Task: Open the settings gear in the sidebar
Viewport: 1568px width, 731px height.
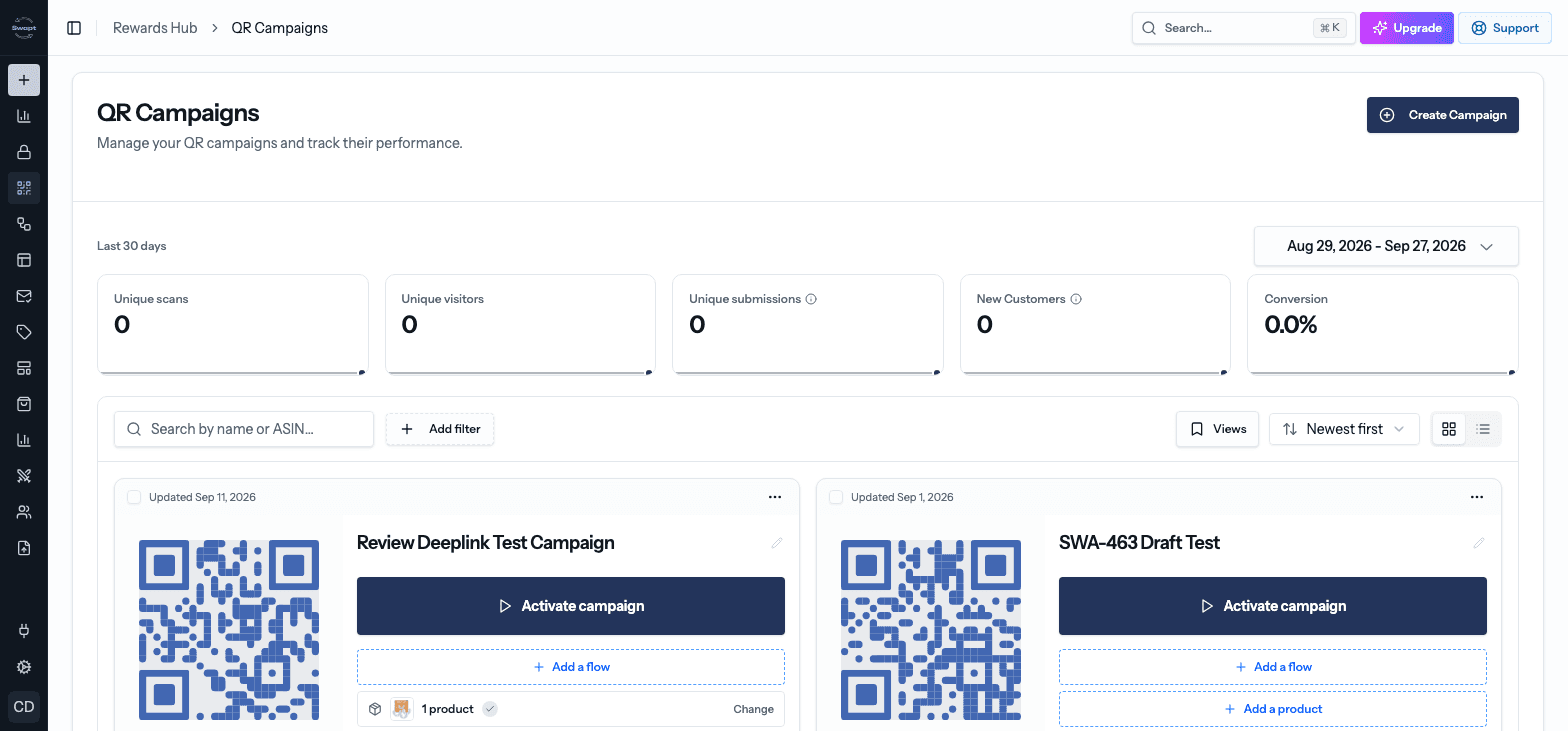Action: [24, 667]
